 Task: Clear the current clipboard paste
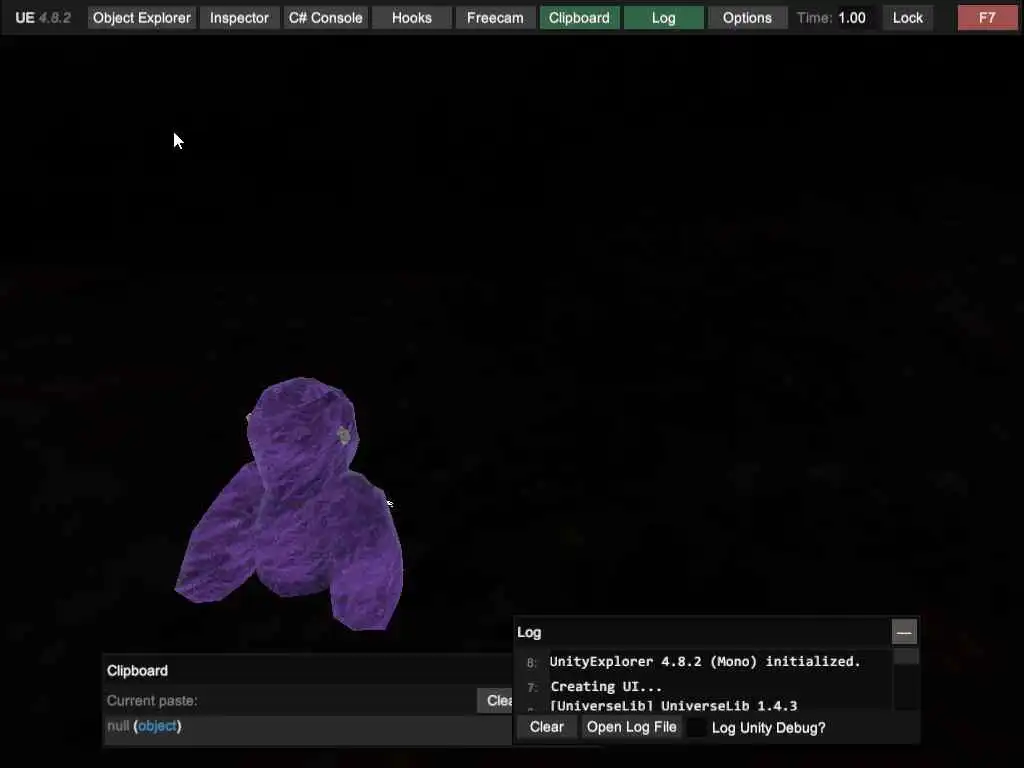coord(496,701)
